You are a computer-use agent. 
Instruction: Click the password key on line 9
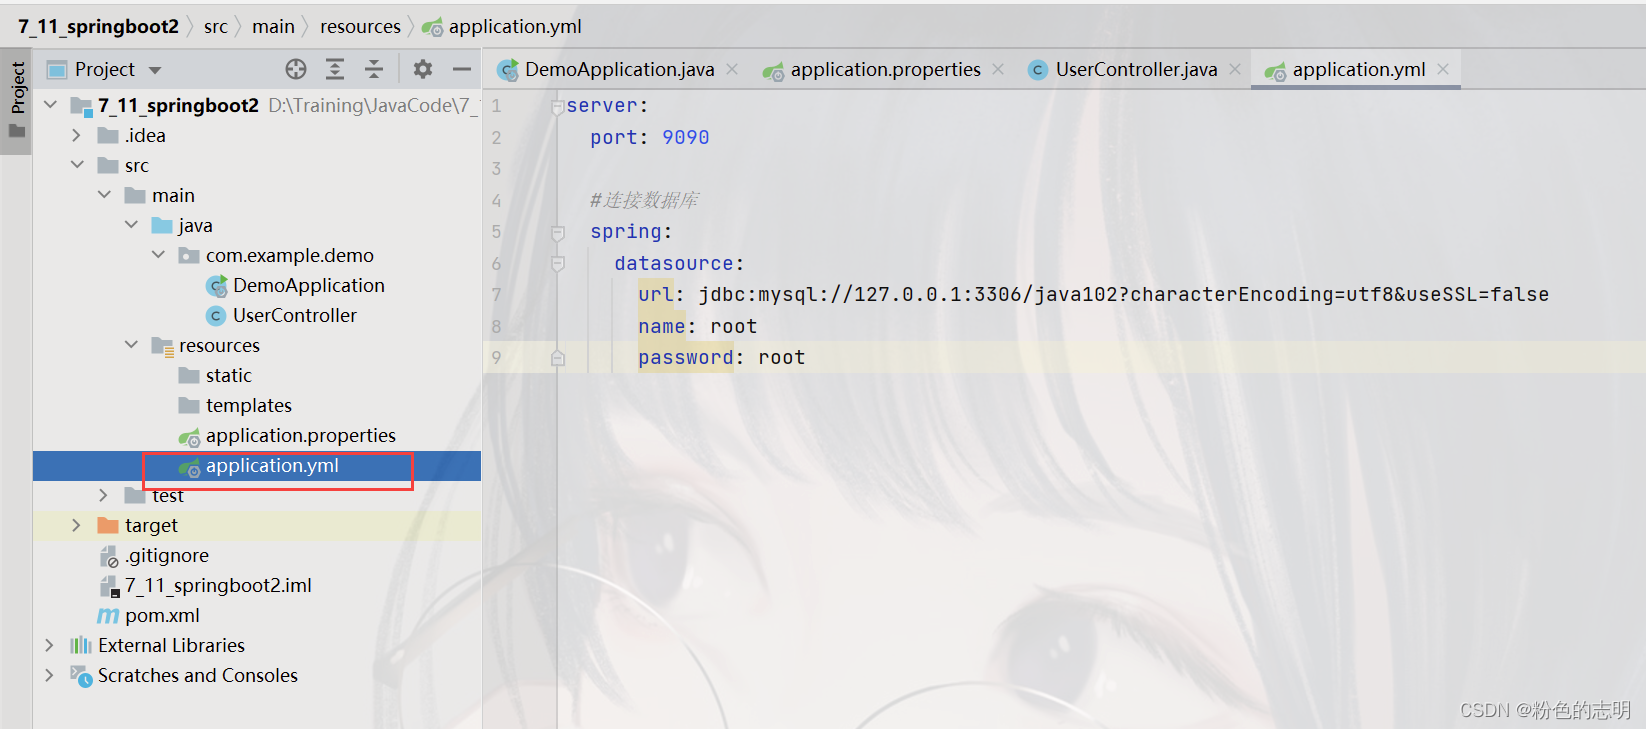click(685, 357)
